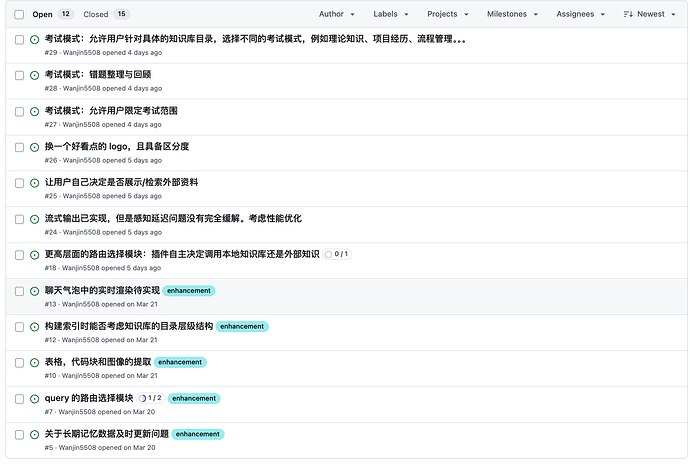The width and height of the screenshot is (690, 467).
Task: Open the issue query 的路由选择模块
Action: 89,398
